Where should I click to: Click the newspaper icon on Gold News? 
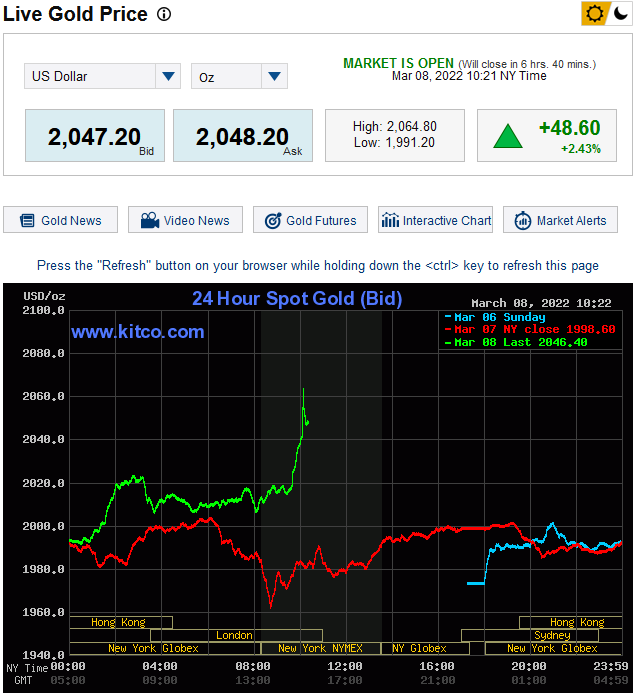point(27,220)
